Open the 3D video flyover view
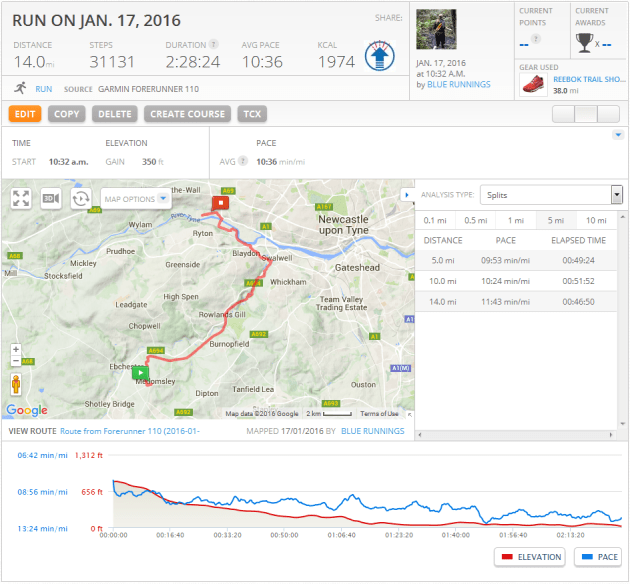The image size is (630, 584). pyautogui.click(x=50, y=198)
